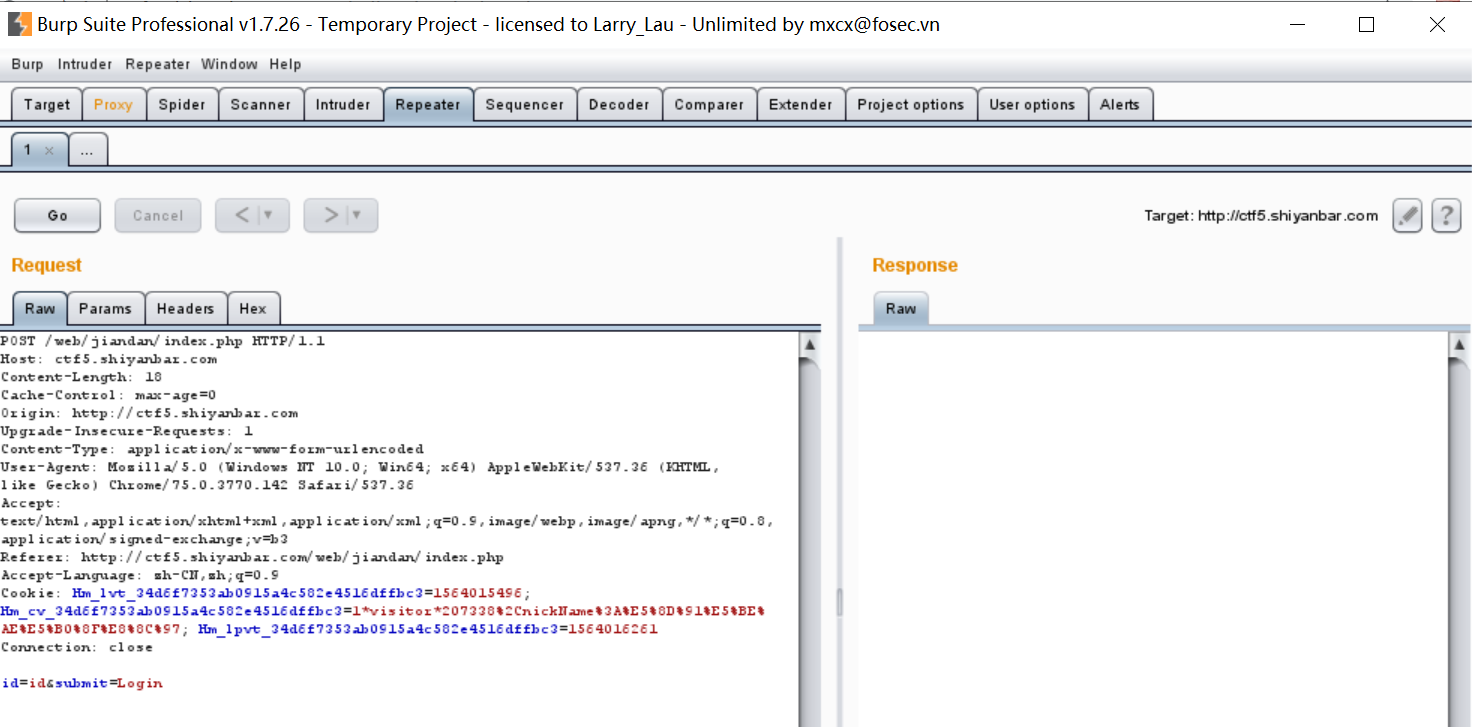
Task: Open the Repeater menu
Action: 157,64
